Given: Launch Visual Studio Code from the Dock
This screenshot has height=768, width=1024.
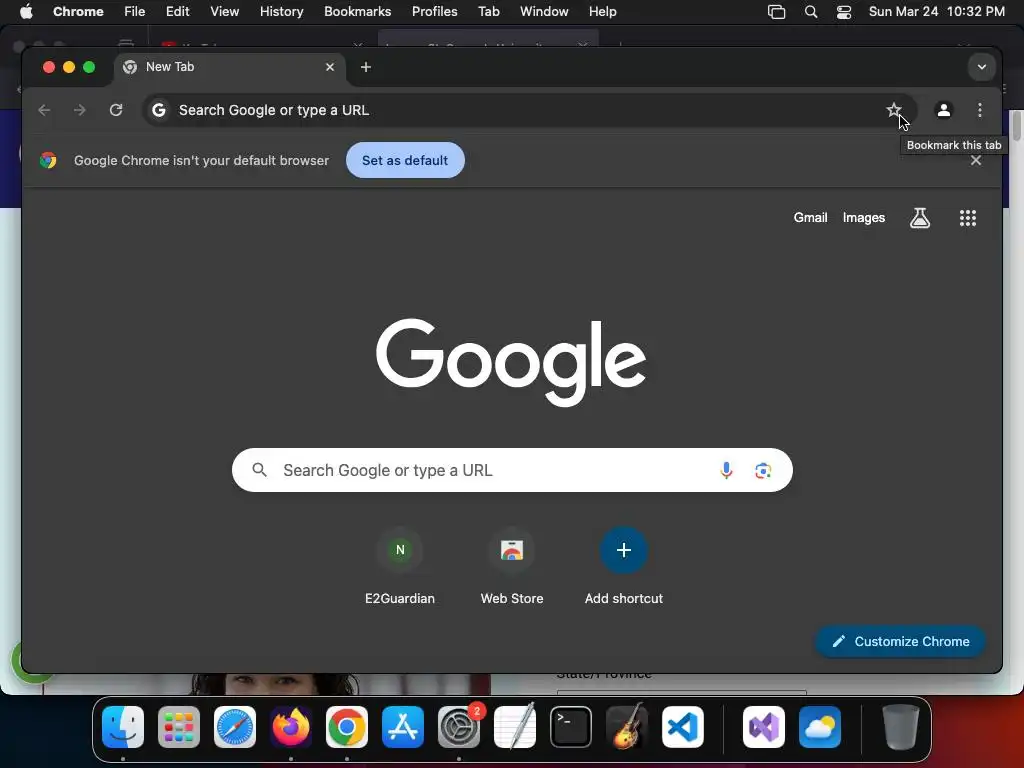Looking at the screenshot, I should (x=682, y=726).
